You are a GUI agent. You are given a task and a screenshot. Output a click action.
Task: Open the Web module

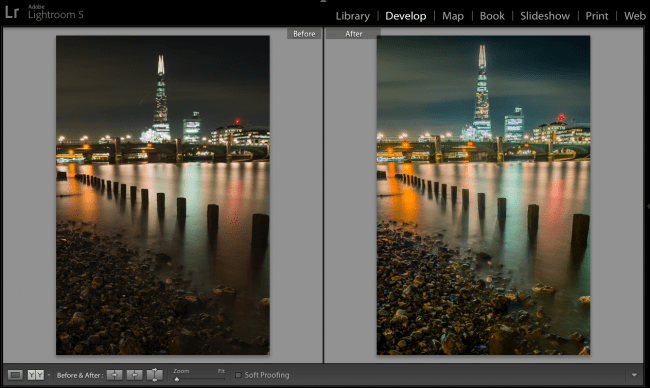tap(634, 16)
